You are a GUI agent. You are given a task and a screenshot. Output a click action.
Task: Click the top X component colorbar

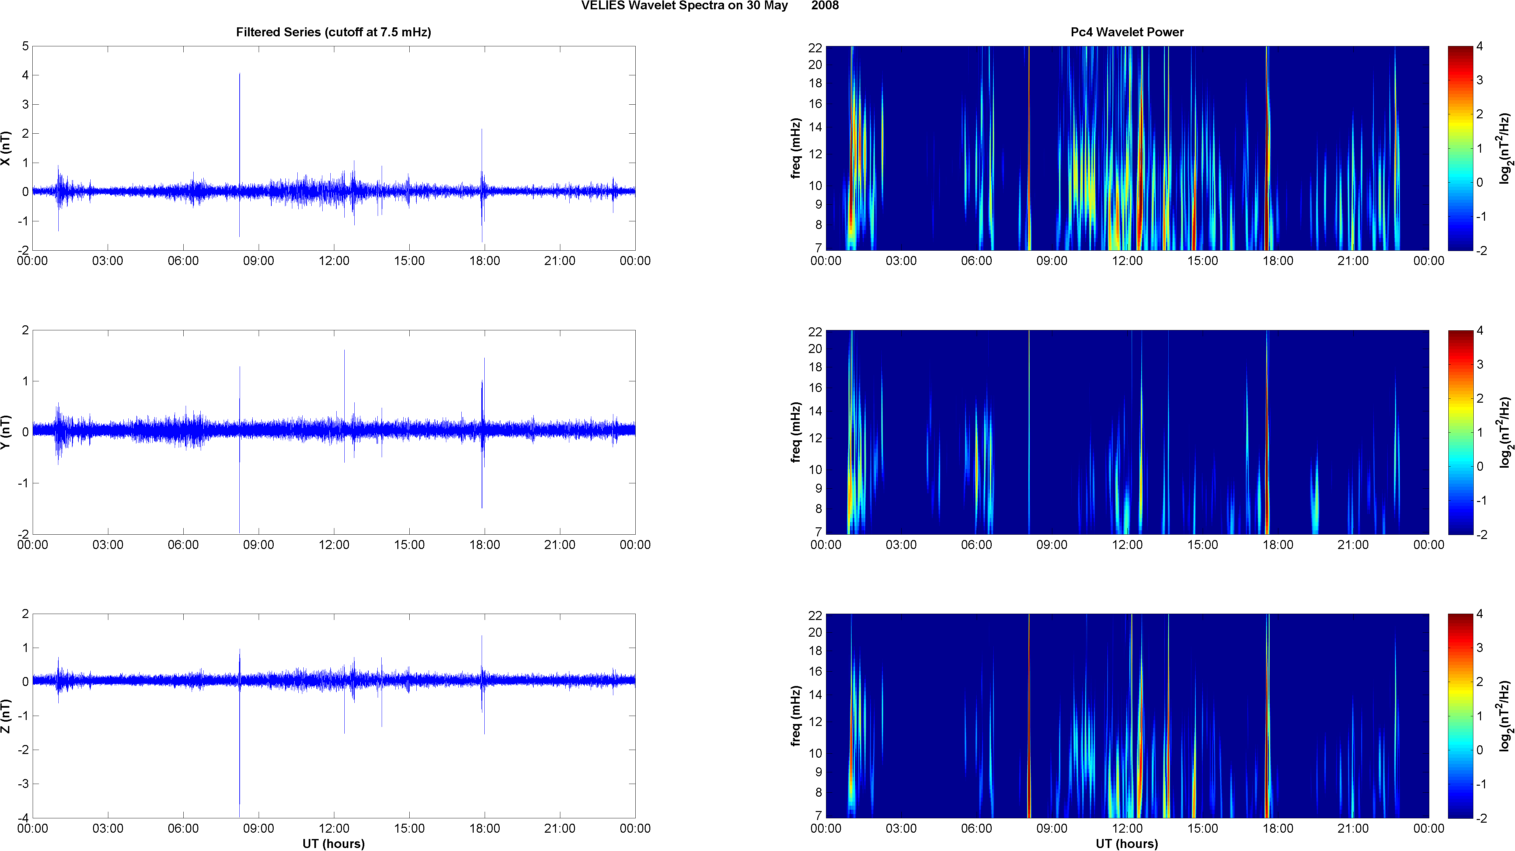tap(1460, 148)
